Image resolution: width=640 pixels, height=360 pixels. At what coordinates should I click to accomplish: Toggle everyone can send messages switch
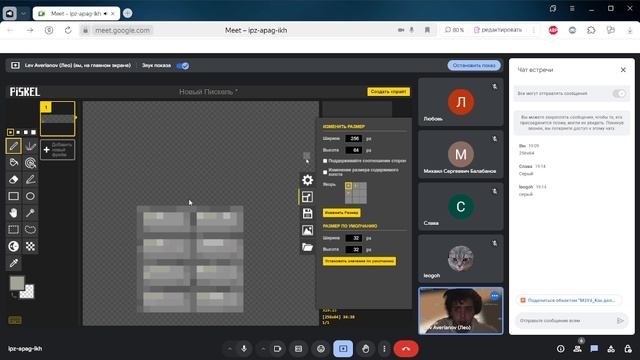[x=619, y=93]
